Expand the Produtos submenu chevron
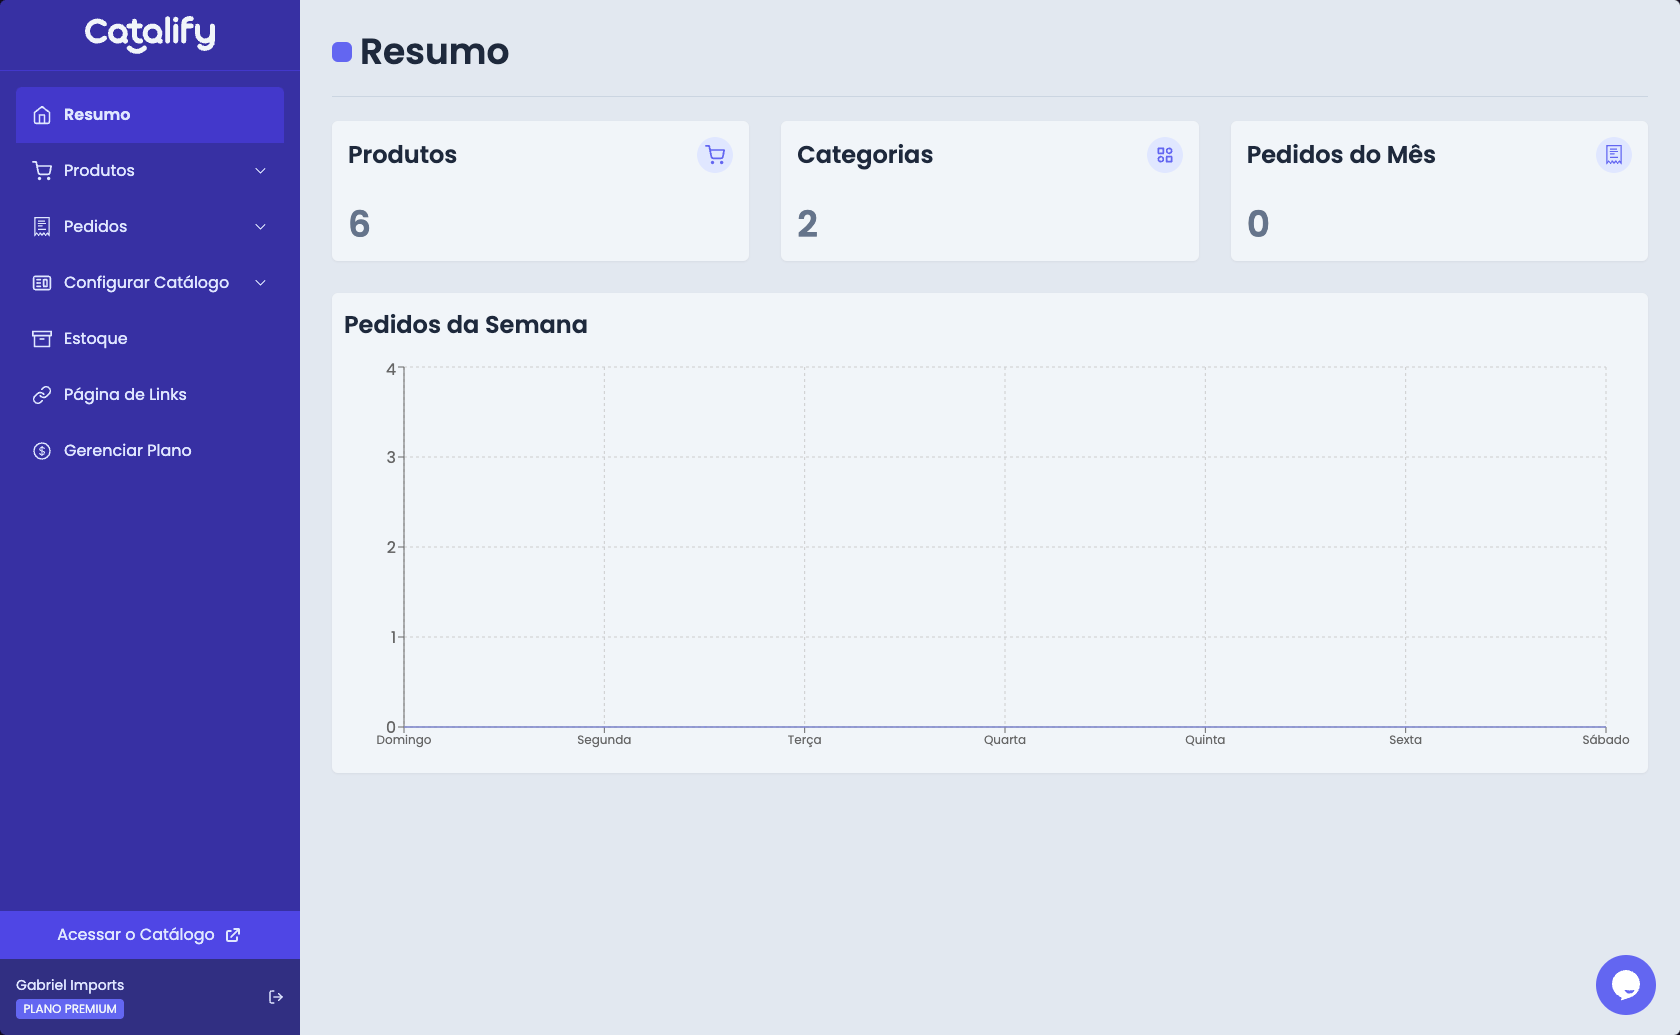The image size is (1680, 1035). (260, 171)
